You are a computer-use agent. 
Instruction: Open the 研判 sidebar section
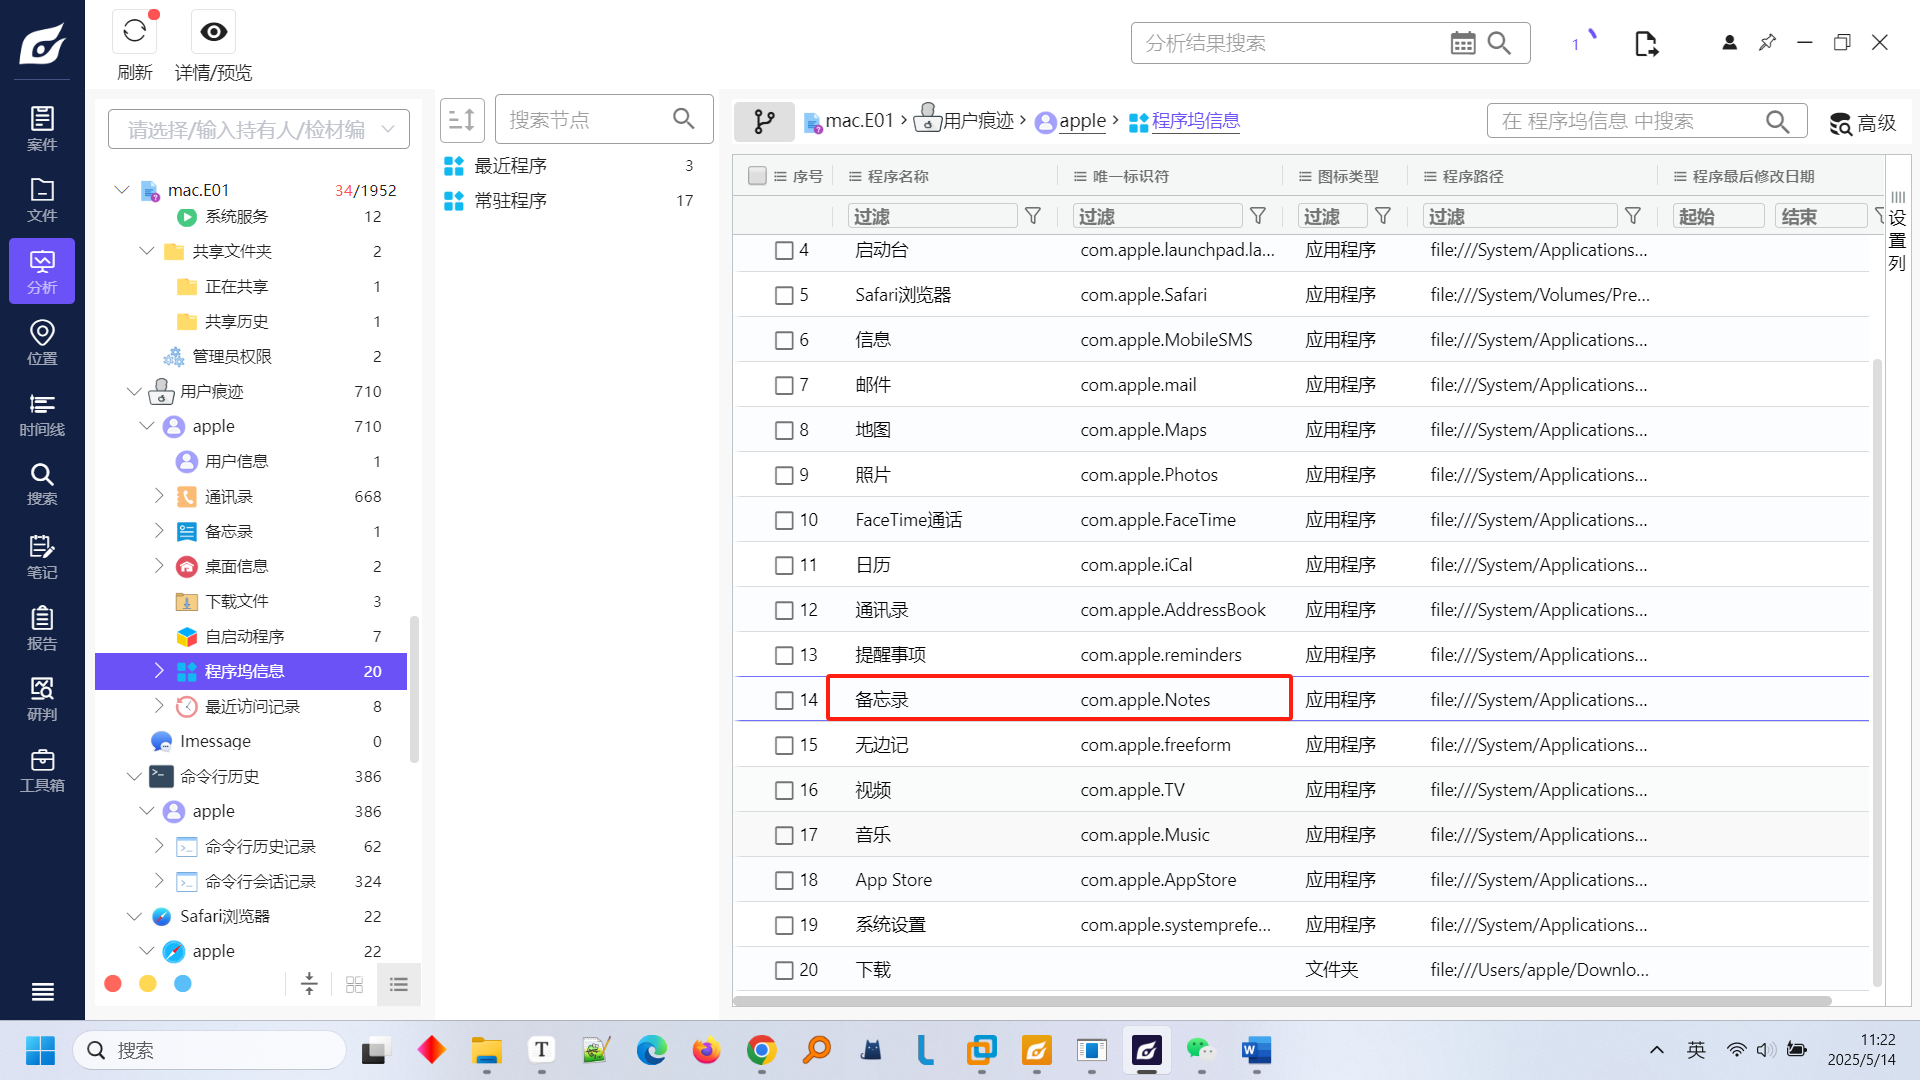42,699
